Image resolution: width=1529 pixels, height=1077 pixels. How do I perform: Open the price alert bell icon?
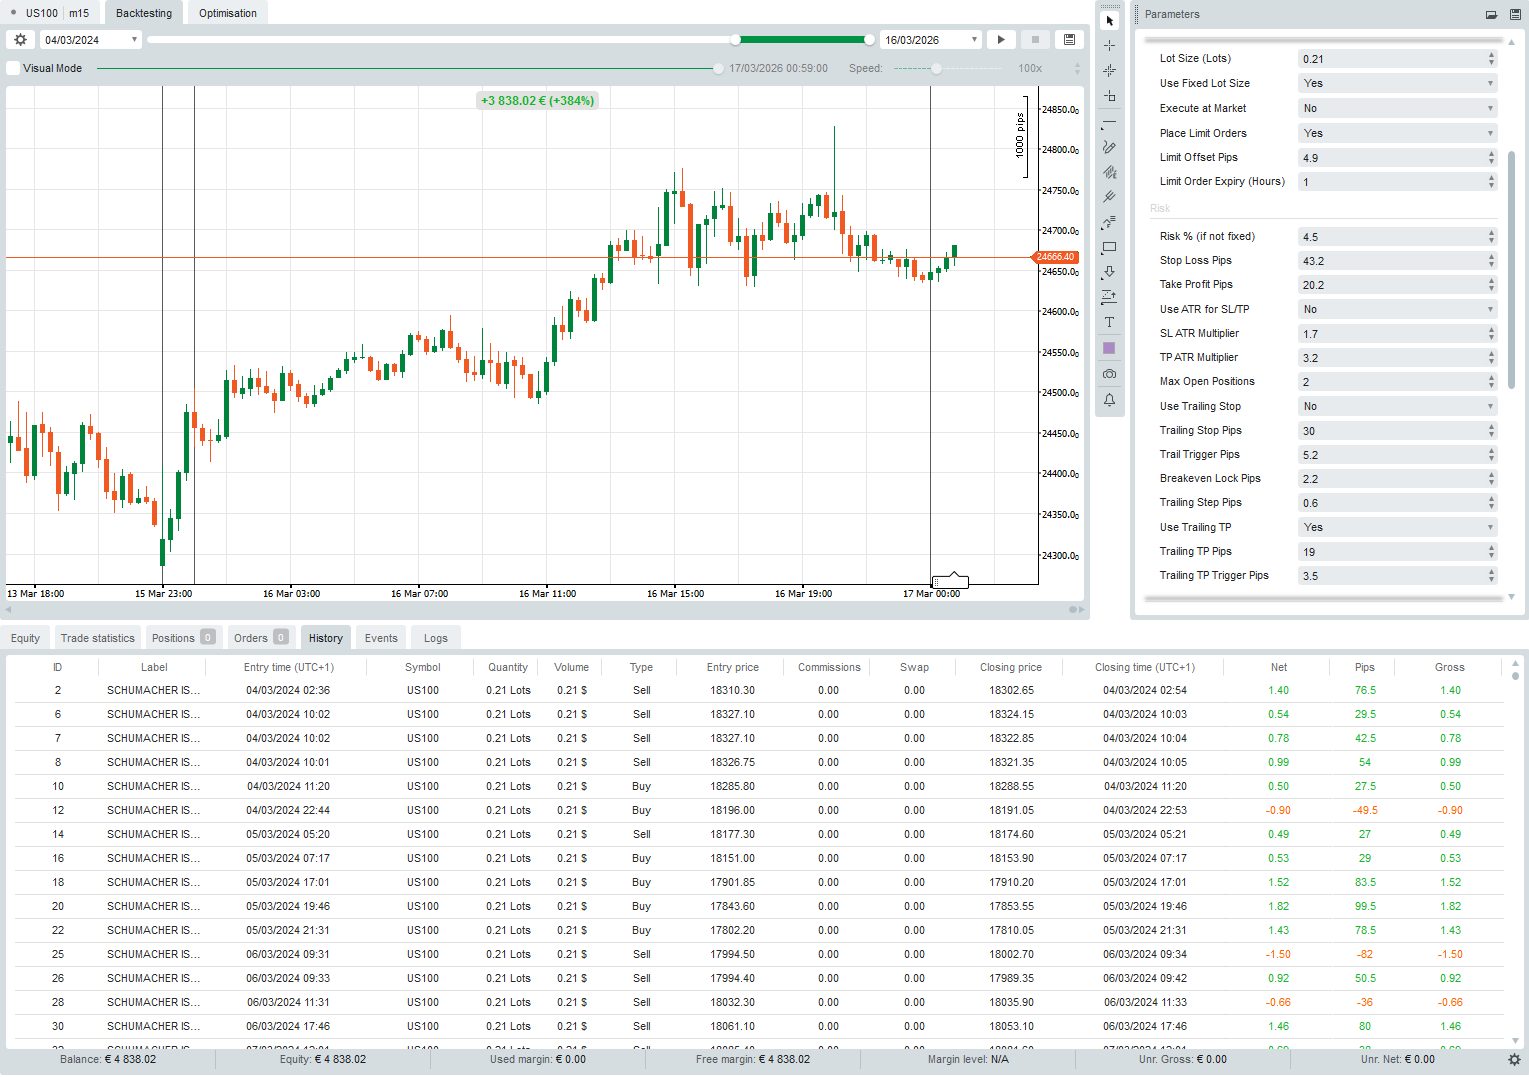(x=1109, y=400)
